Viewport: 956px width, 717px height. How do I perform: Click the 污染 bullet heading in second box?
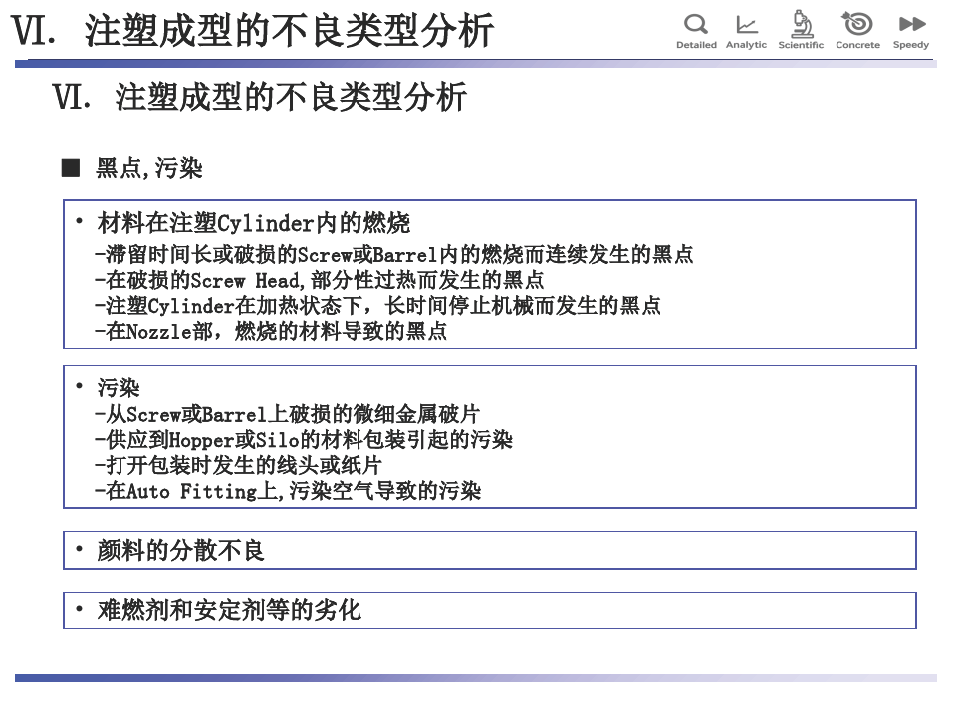(118, 388)
